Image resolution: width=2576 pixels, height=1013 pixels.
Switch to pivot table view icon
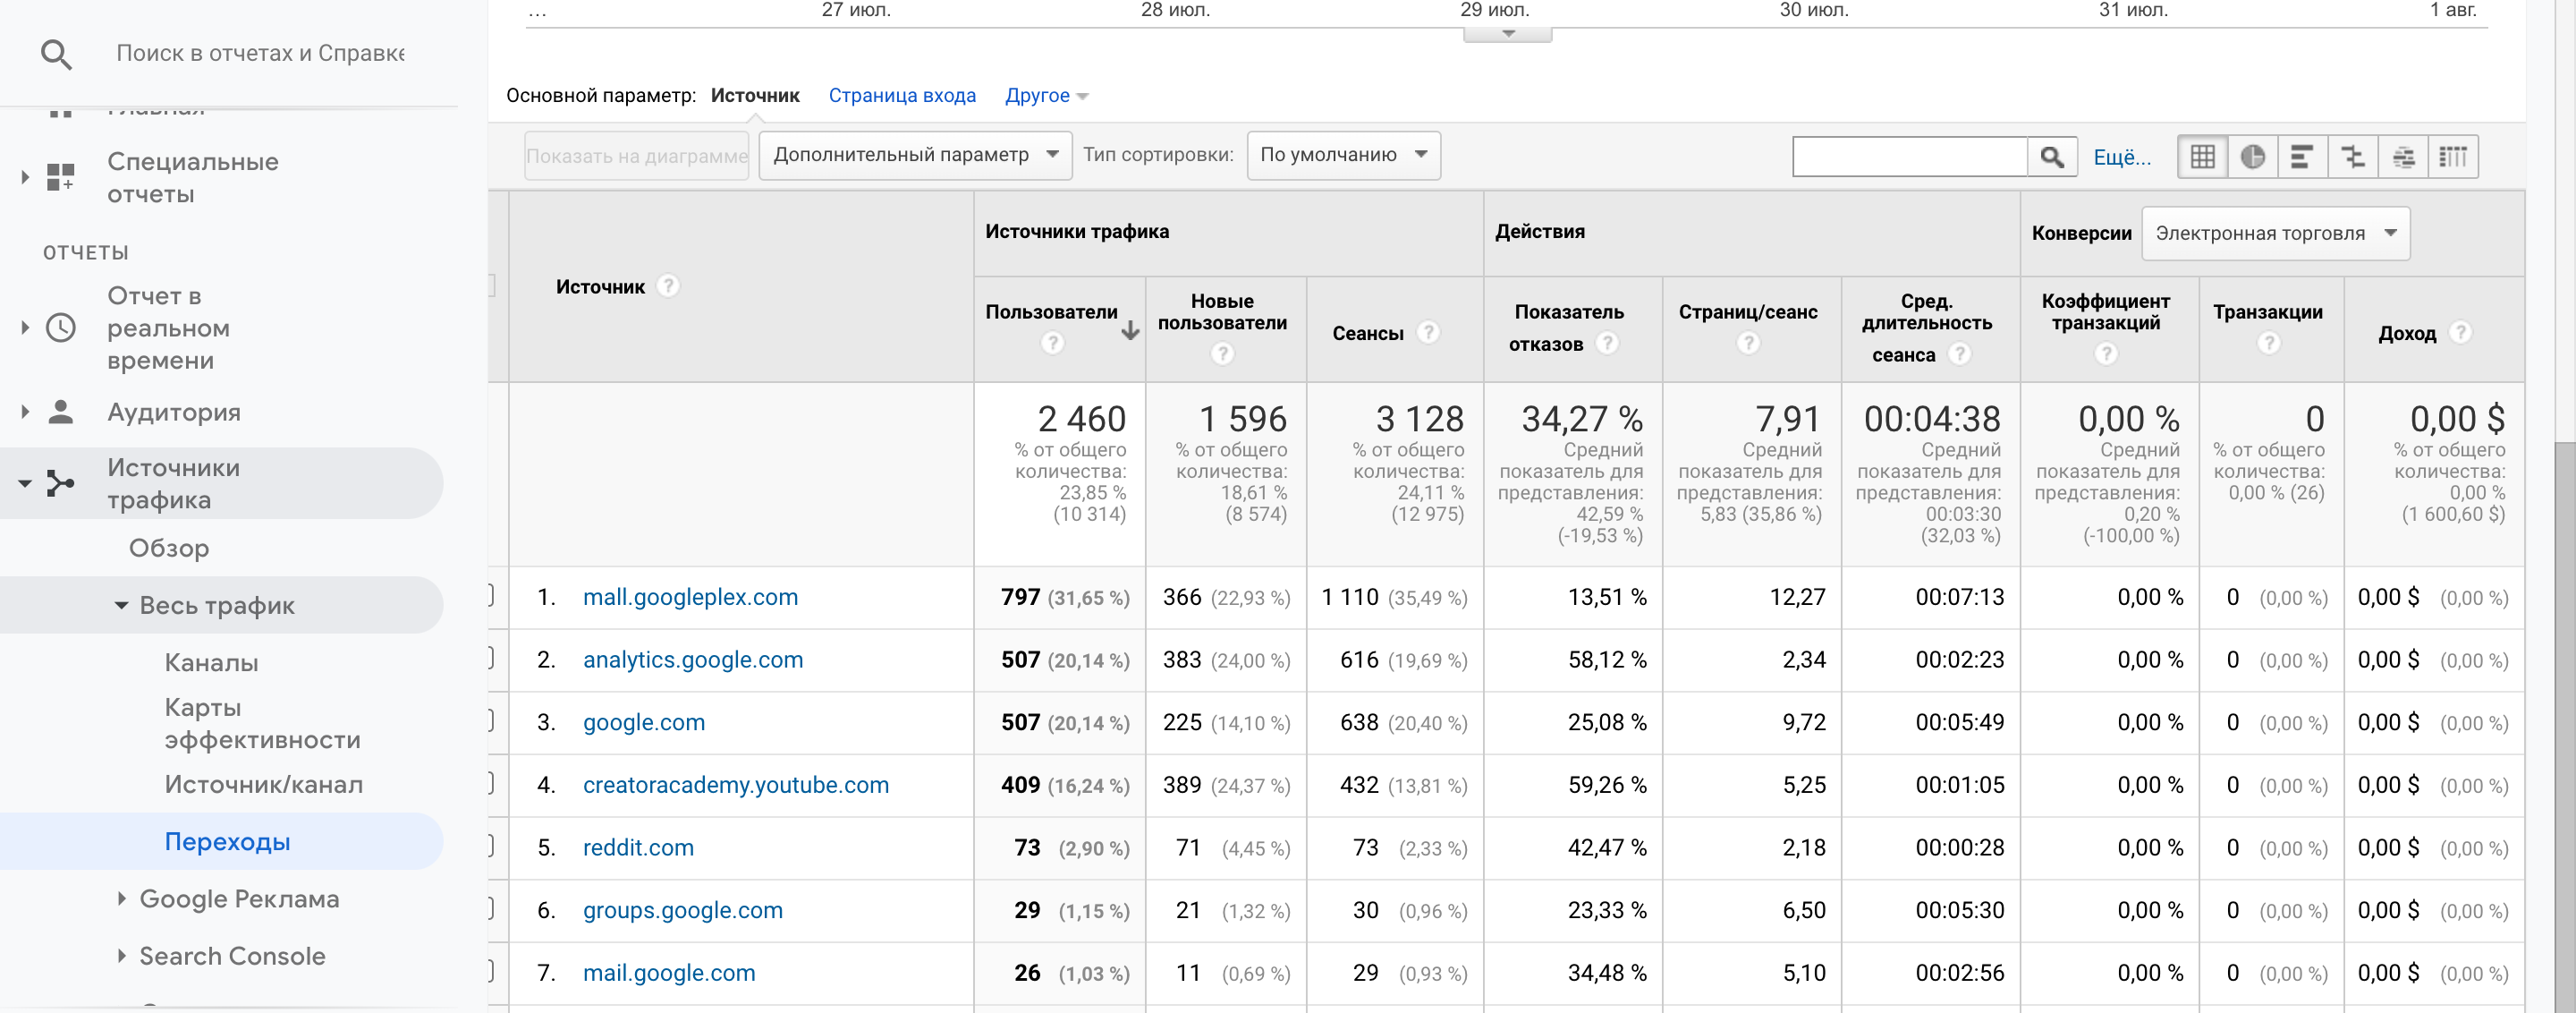pyautogui.click(x=2453, y=157)
